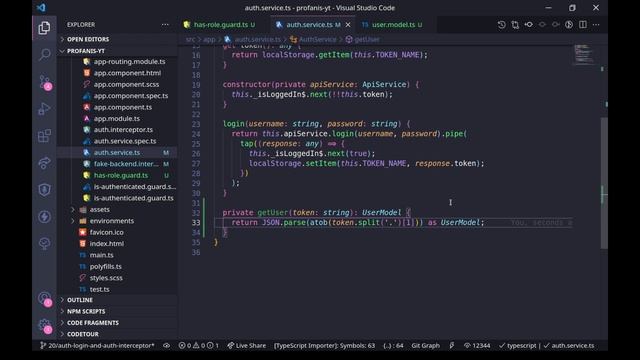Open the tree icon view below lightning bolt
This screenshot has height=360, width=640.
coord(44,244)
